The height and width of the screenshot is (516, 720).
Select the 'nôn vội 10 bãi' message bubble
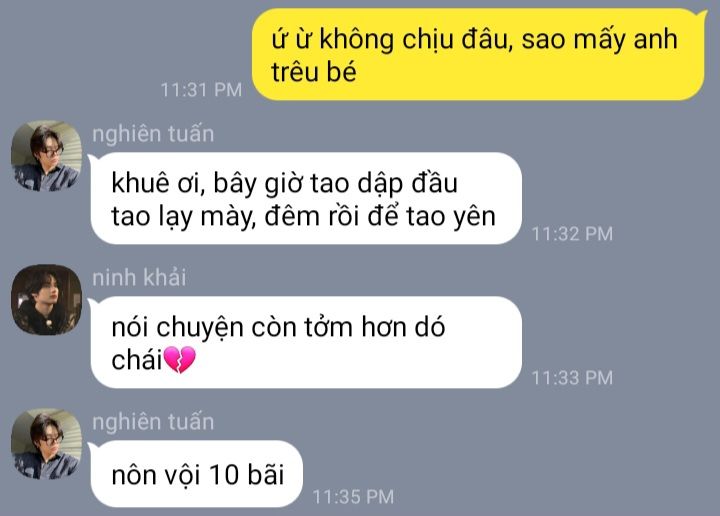coord(197,474)
